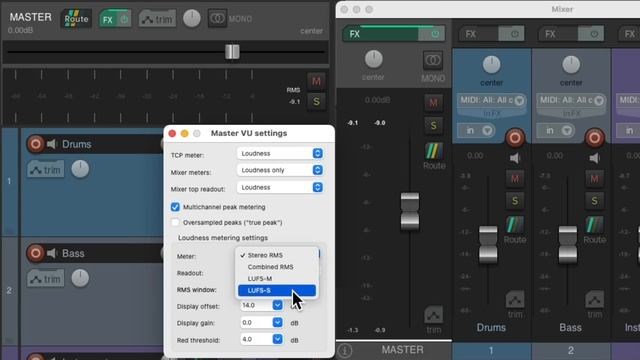Image resolution: width=640 pixels, height=360 pixels.
Task: Arm the Bass channel record button in Mixer
Action: point(595,138)
